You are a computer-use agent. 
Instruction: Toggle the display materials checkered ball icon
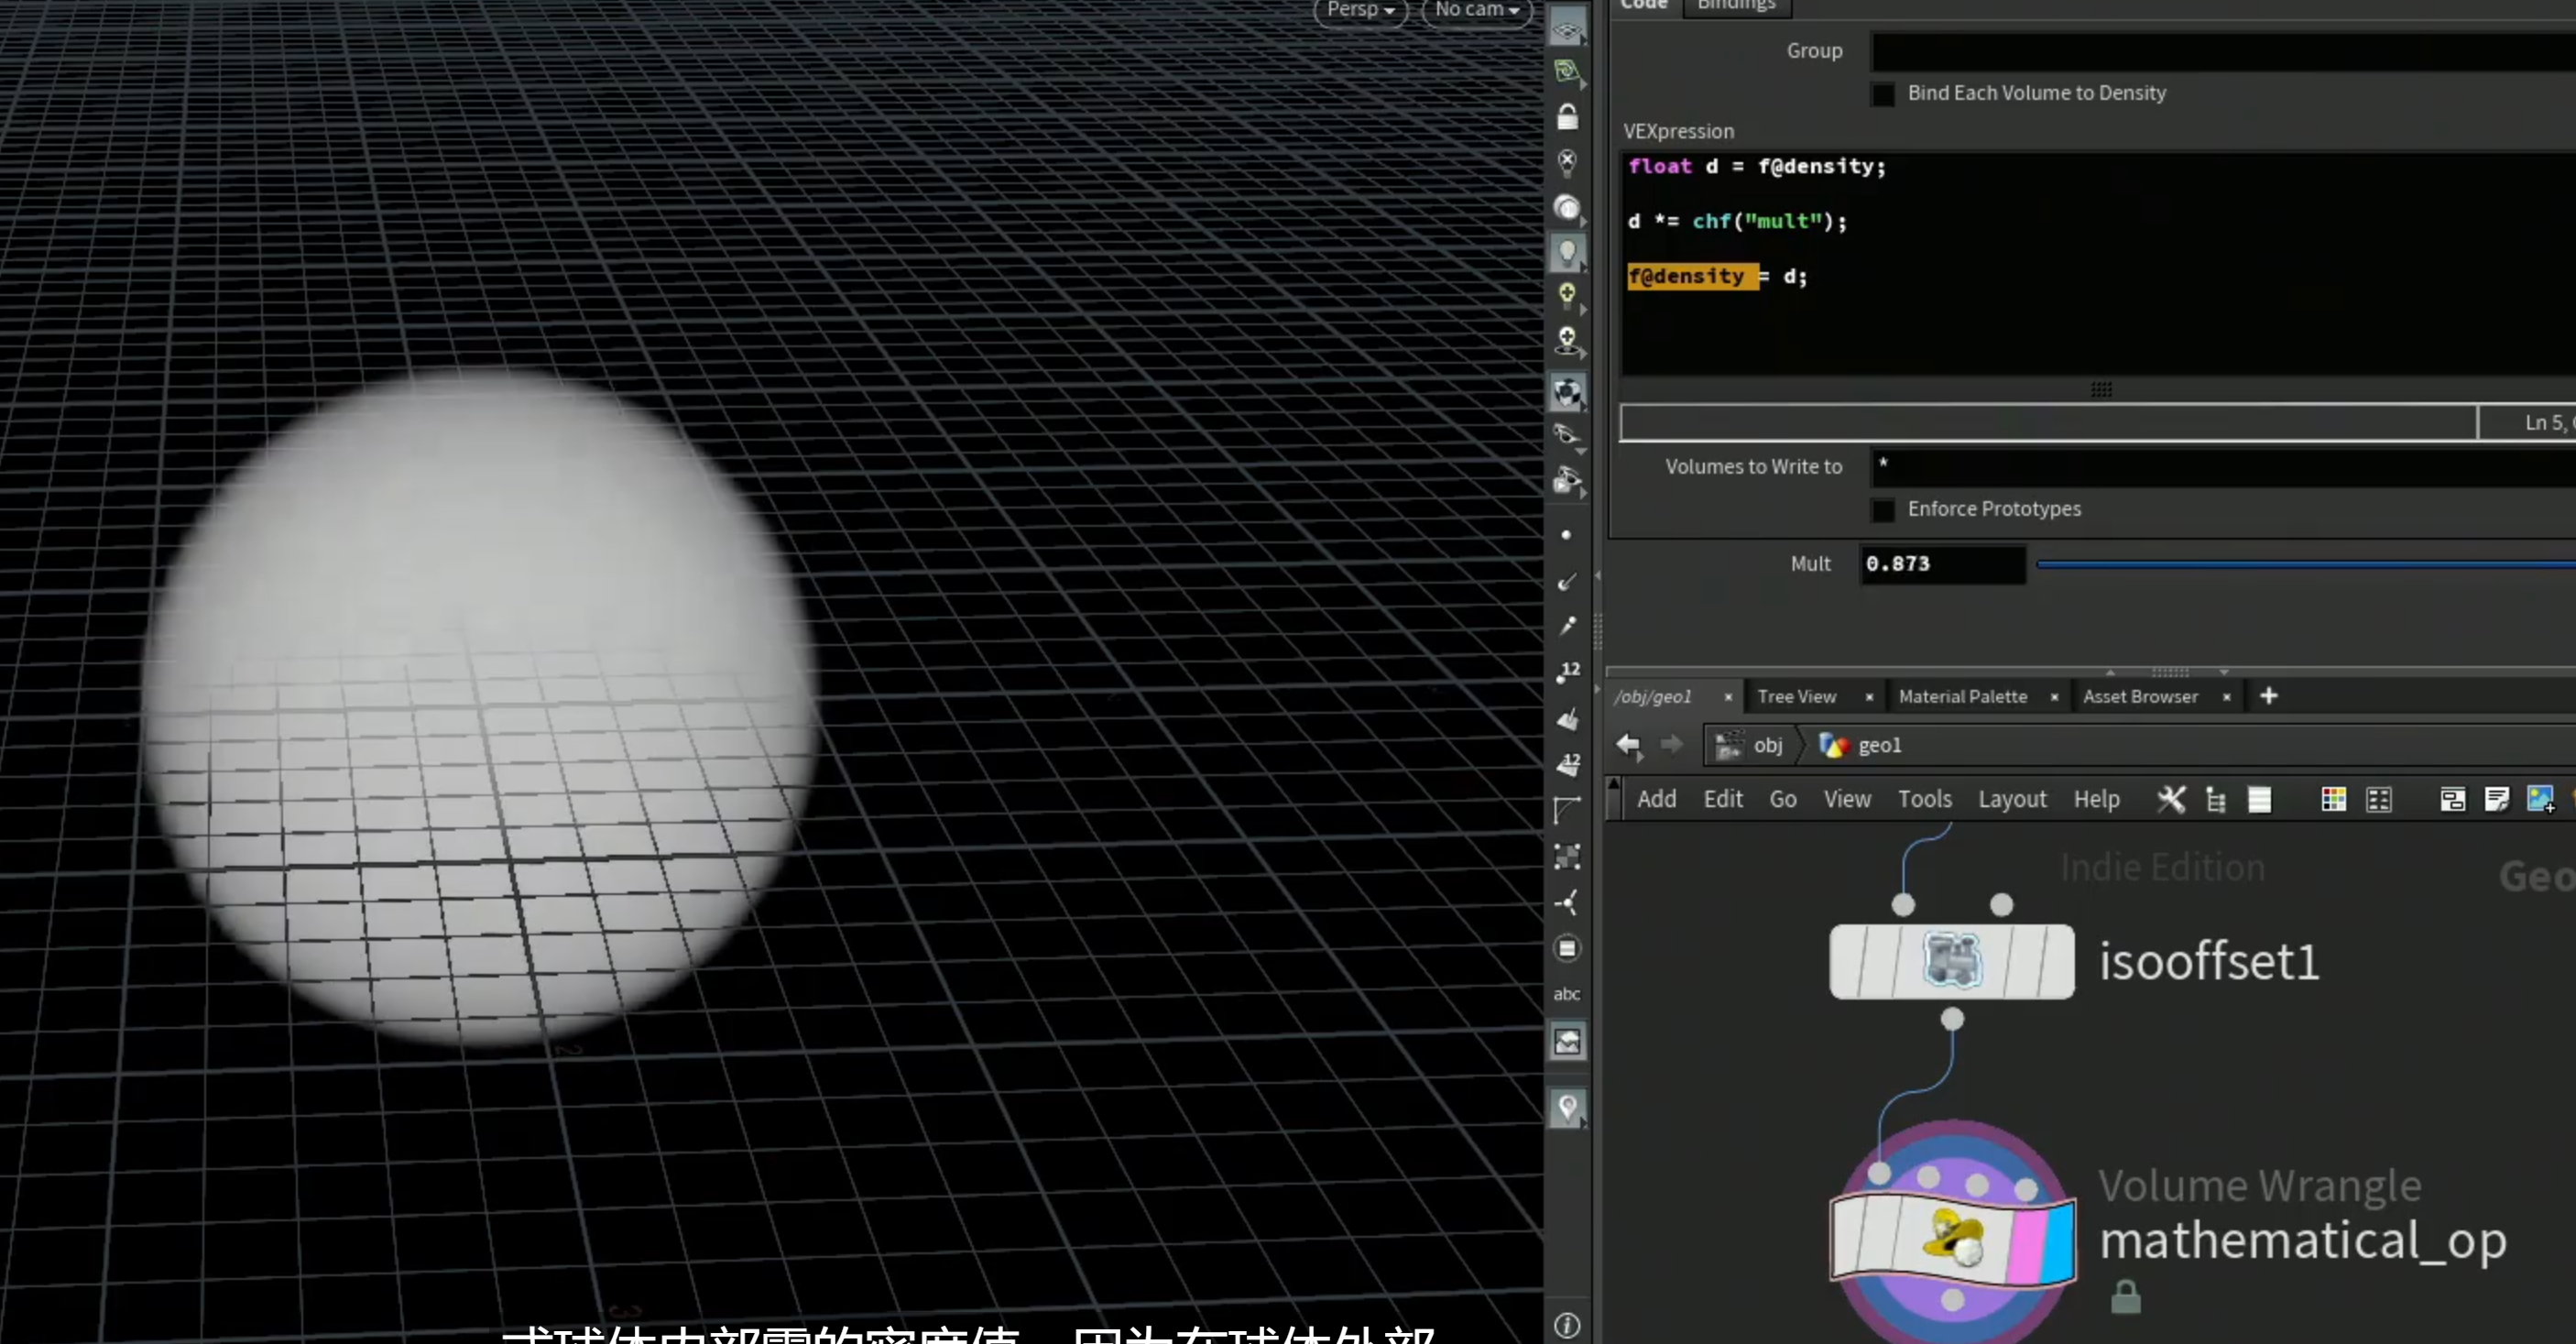tap(1567, 392)
